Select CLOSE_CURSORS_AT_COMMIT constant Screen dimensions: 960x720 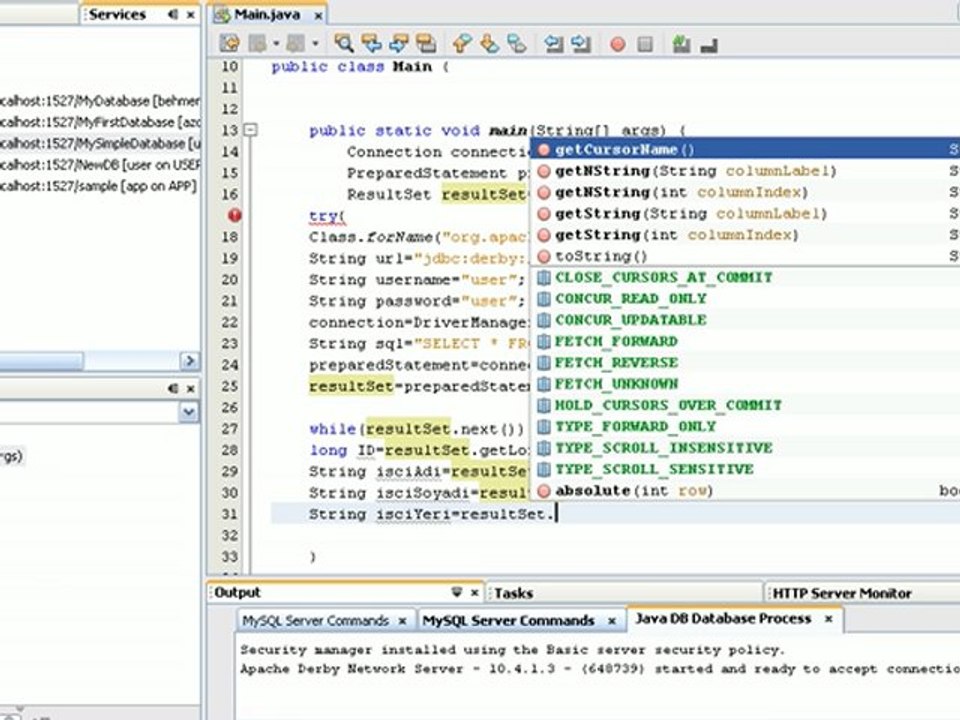pyautogui.click(x=744, y=277)
